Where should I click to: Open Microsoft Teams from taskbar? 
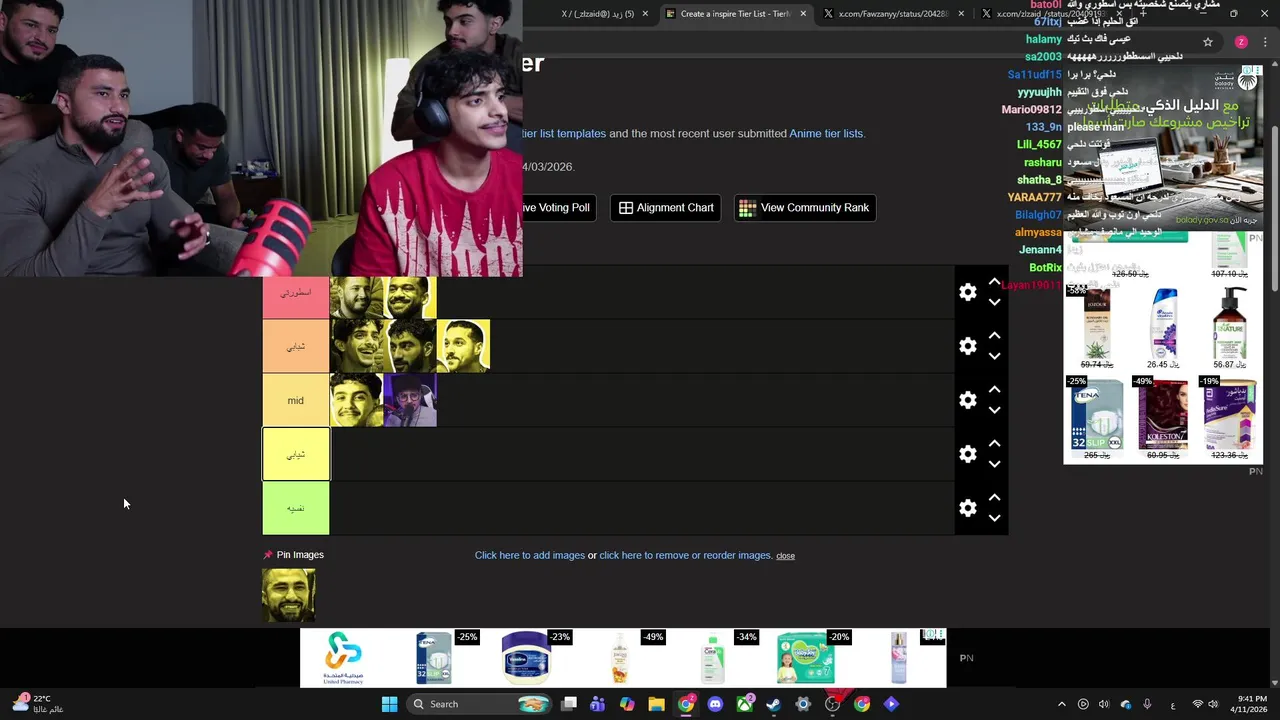point(597,704)
